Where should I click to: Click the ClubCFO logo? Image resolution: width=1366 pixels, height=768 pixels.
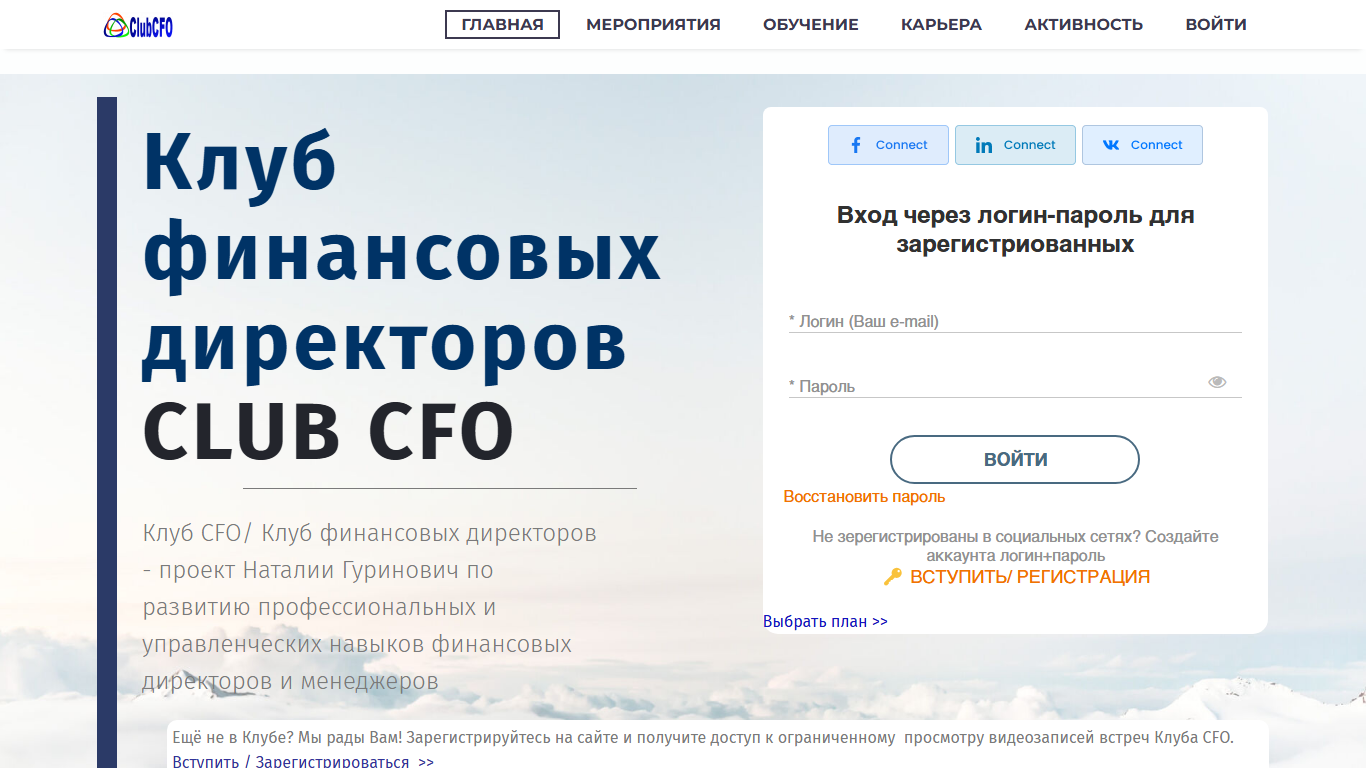tap(139, 26)
